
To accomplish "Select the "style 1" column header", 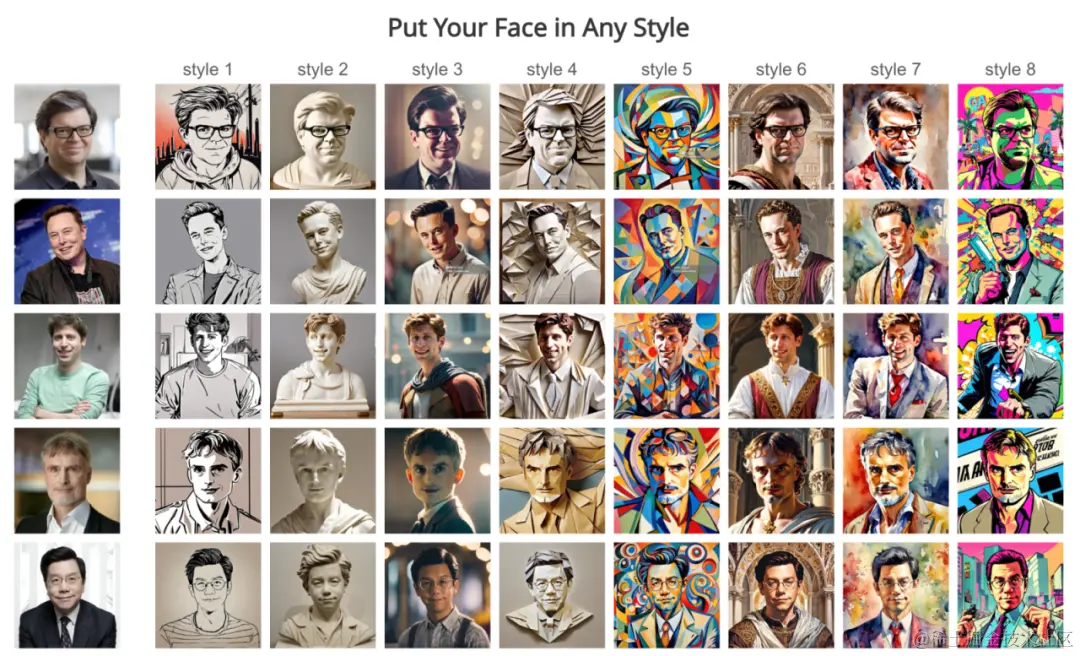I will [207, 70].
